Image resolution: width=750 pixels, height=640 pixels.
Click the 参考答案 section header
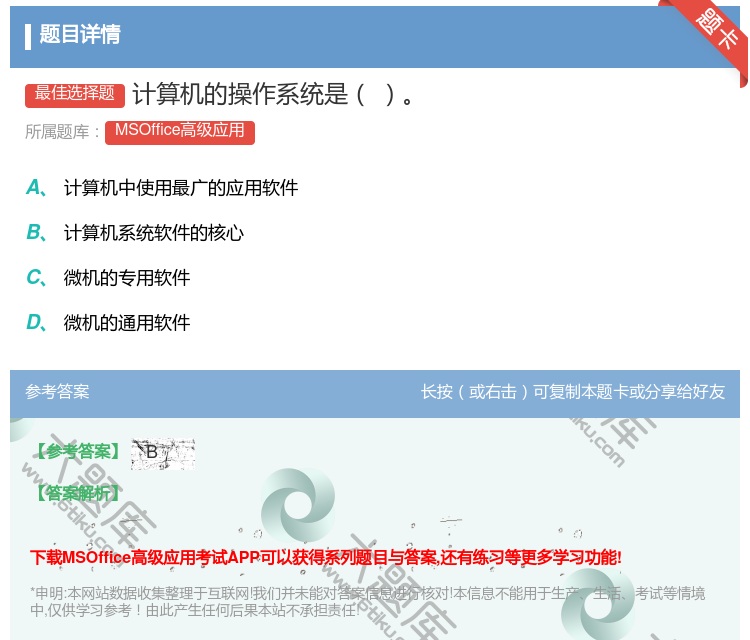click(57, 392)
